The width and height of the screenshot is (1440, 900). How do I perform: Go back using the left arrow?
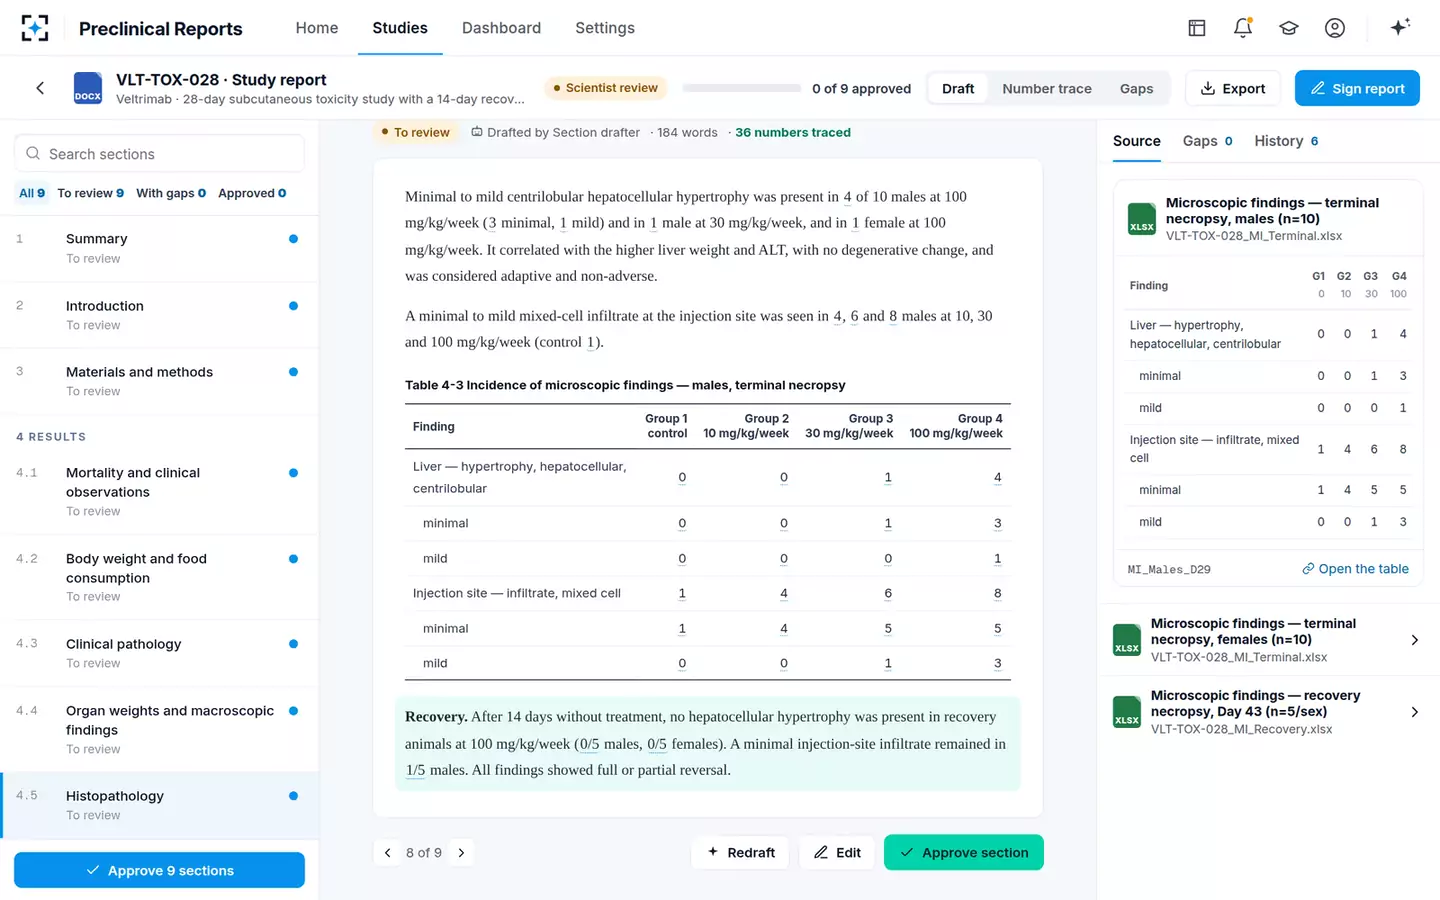coord(40,88)
